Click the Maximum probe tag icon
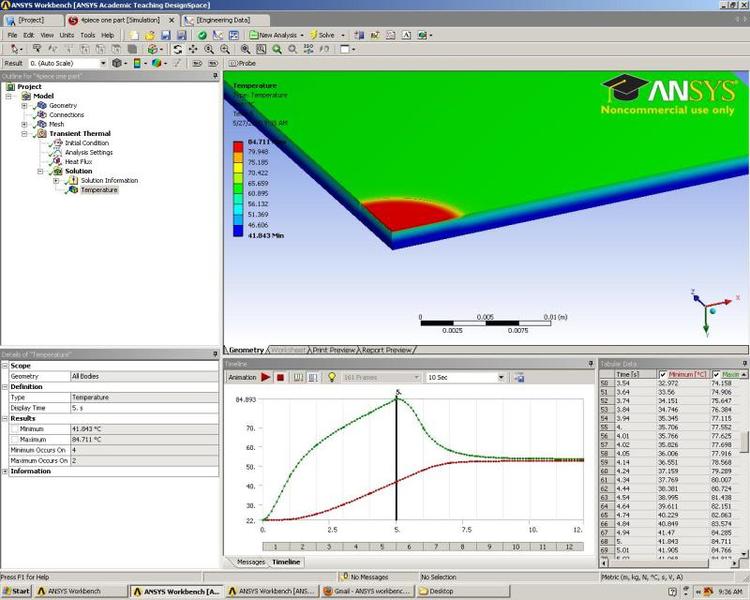The height and width of the screenshot is (600, 750). [x=197, y=63]
